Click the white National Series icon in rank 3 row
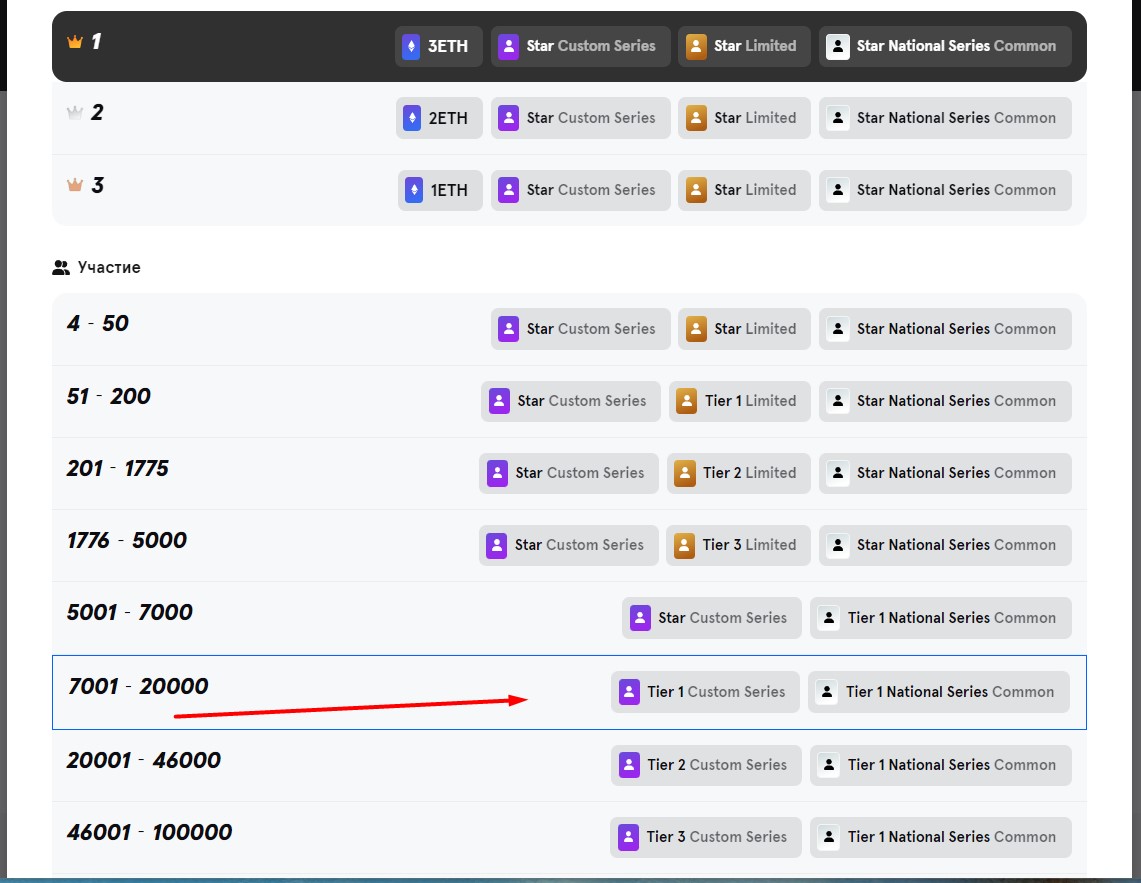 pos(838,191)
